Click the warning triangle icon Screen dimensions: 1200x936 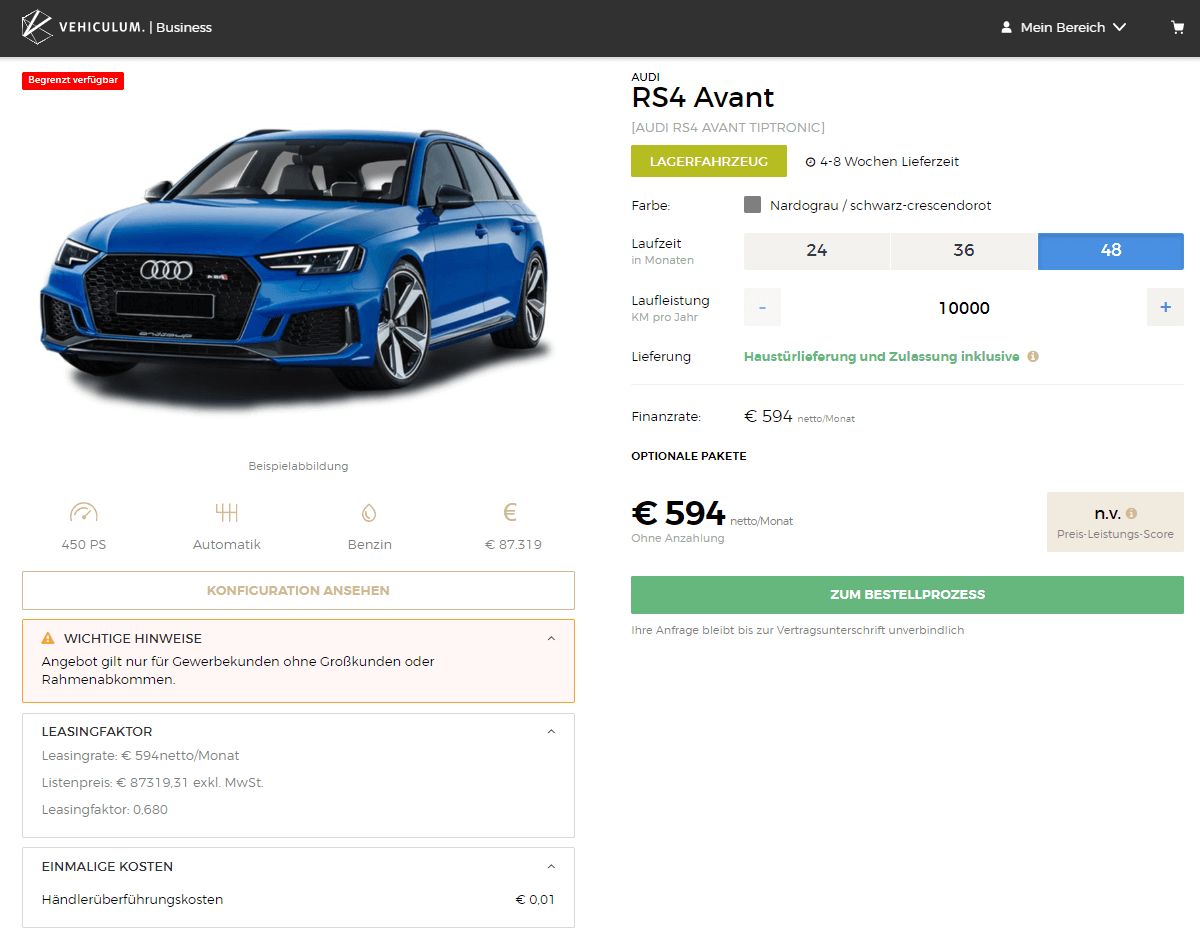tap(48, 638)
